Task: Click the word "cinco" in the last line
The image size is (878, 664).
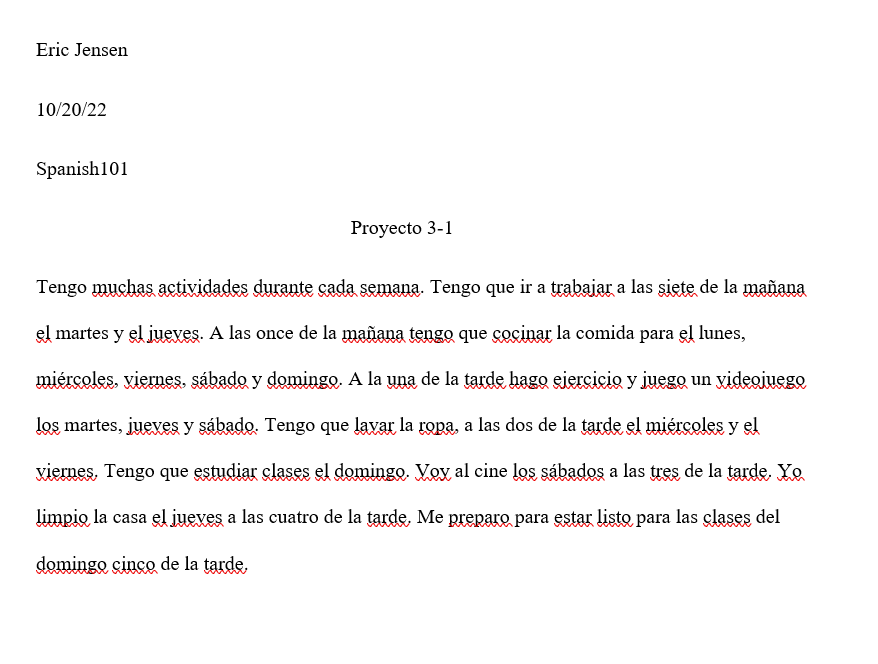Action: pyautogui.click(x=134, y=564)
